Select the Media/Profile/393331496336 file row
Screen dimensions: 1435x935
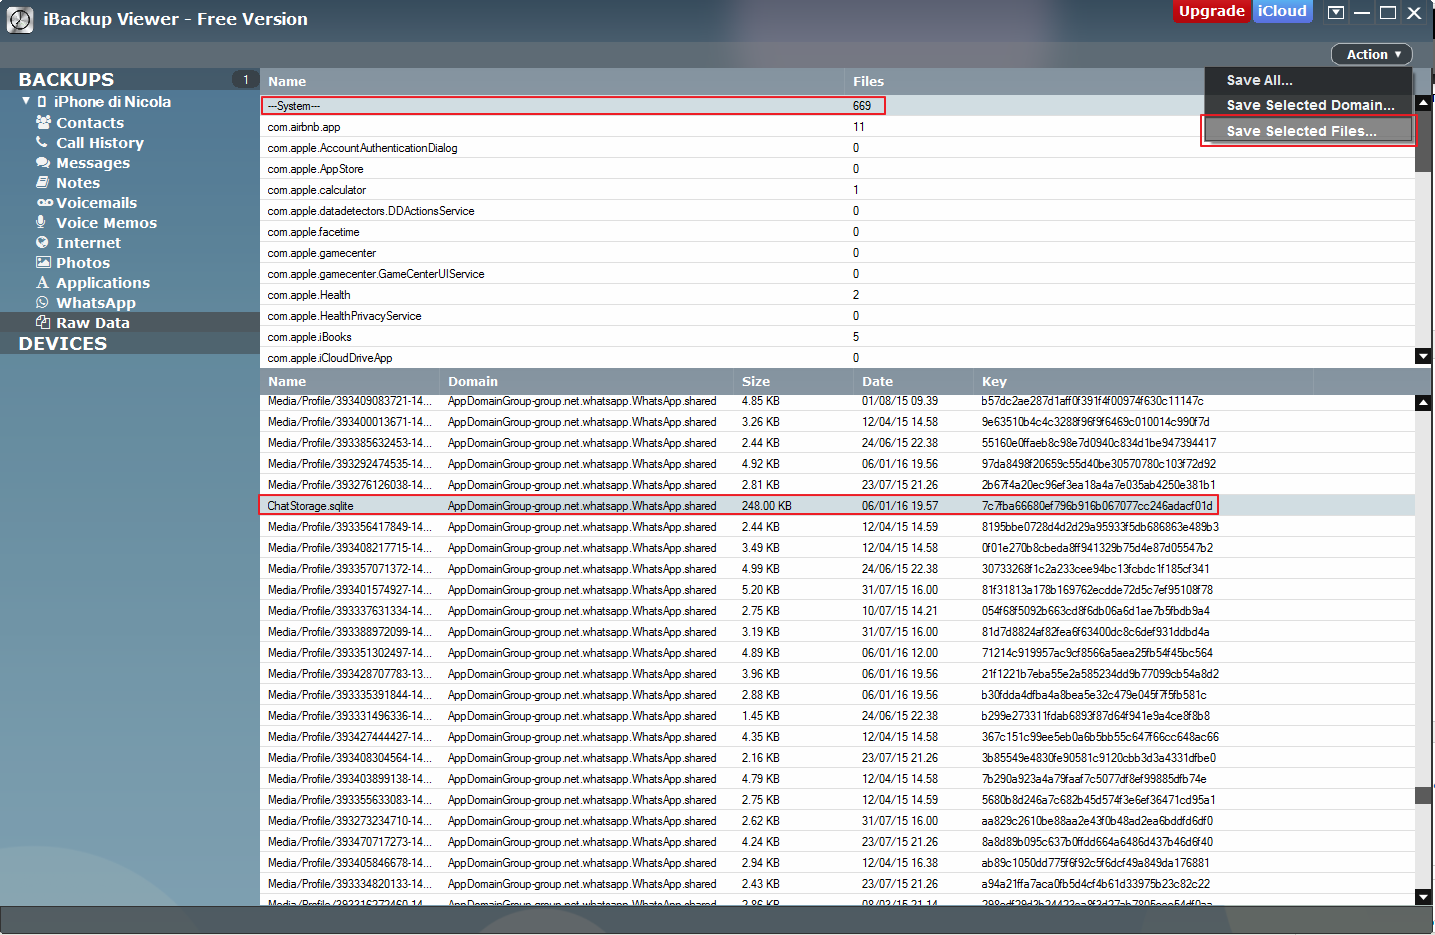coord(838,716)
